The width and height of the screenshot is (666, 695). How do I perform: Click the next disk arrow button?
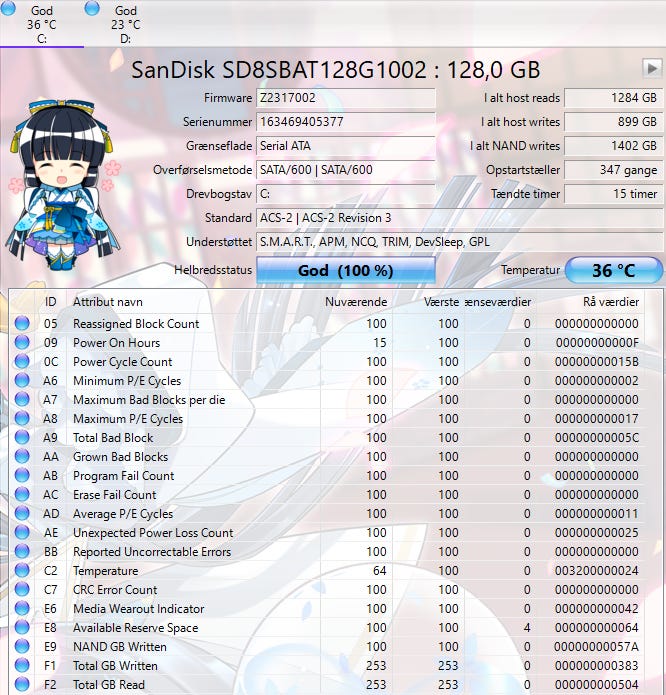[652, 68]
